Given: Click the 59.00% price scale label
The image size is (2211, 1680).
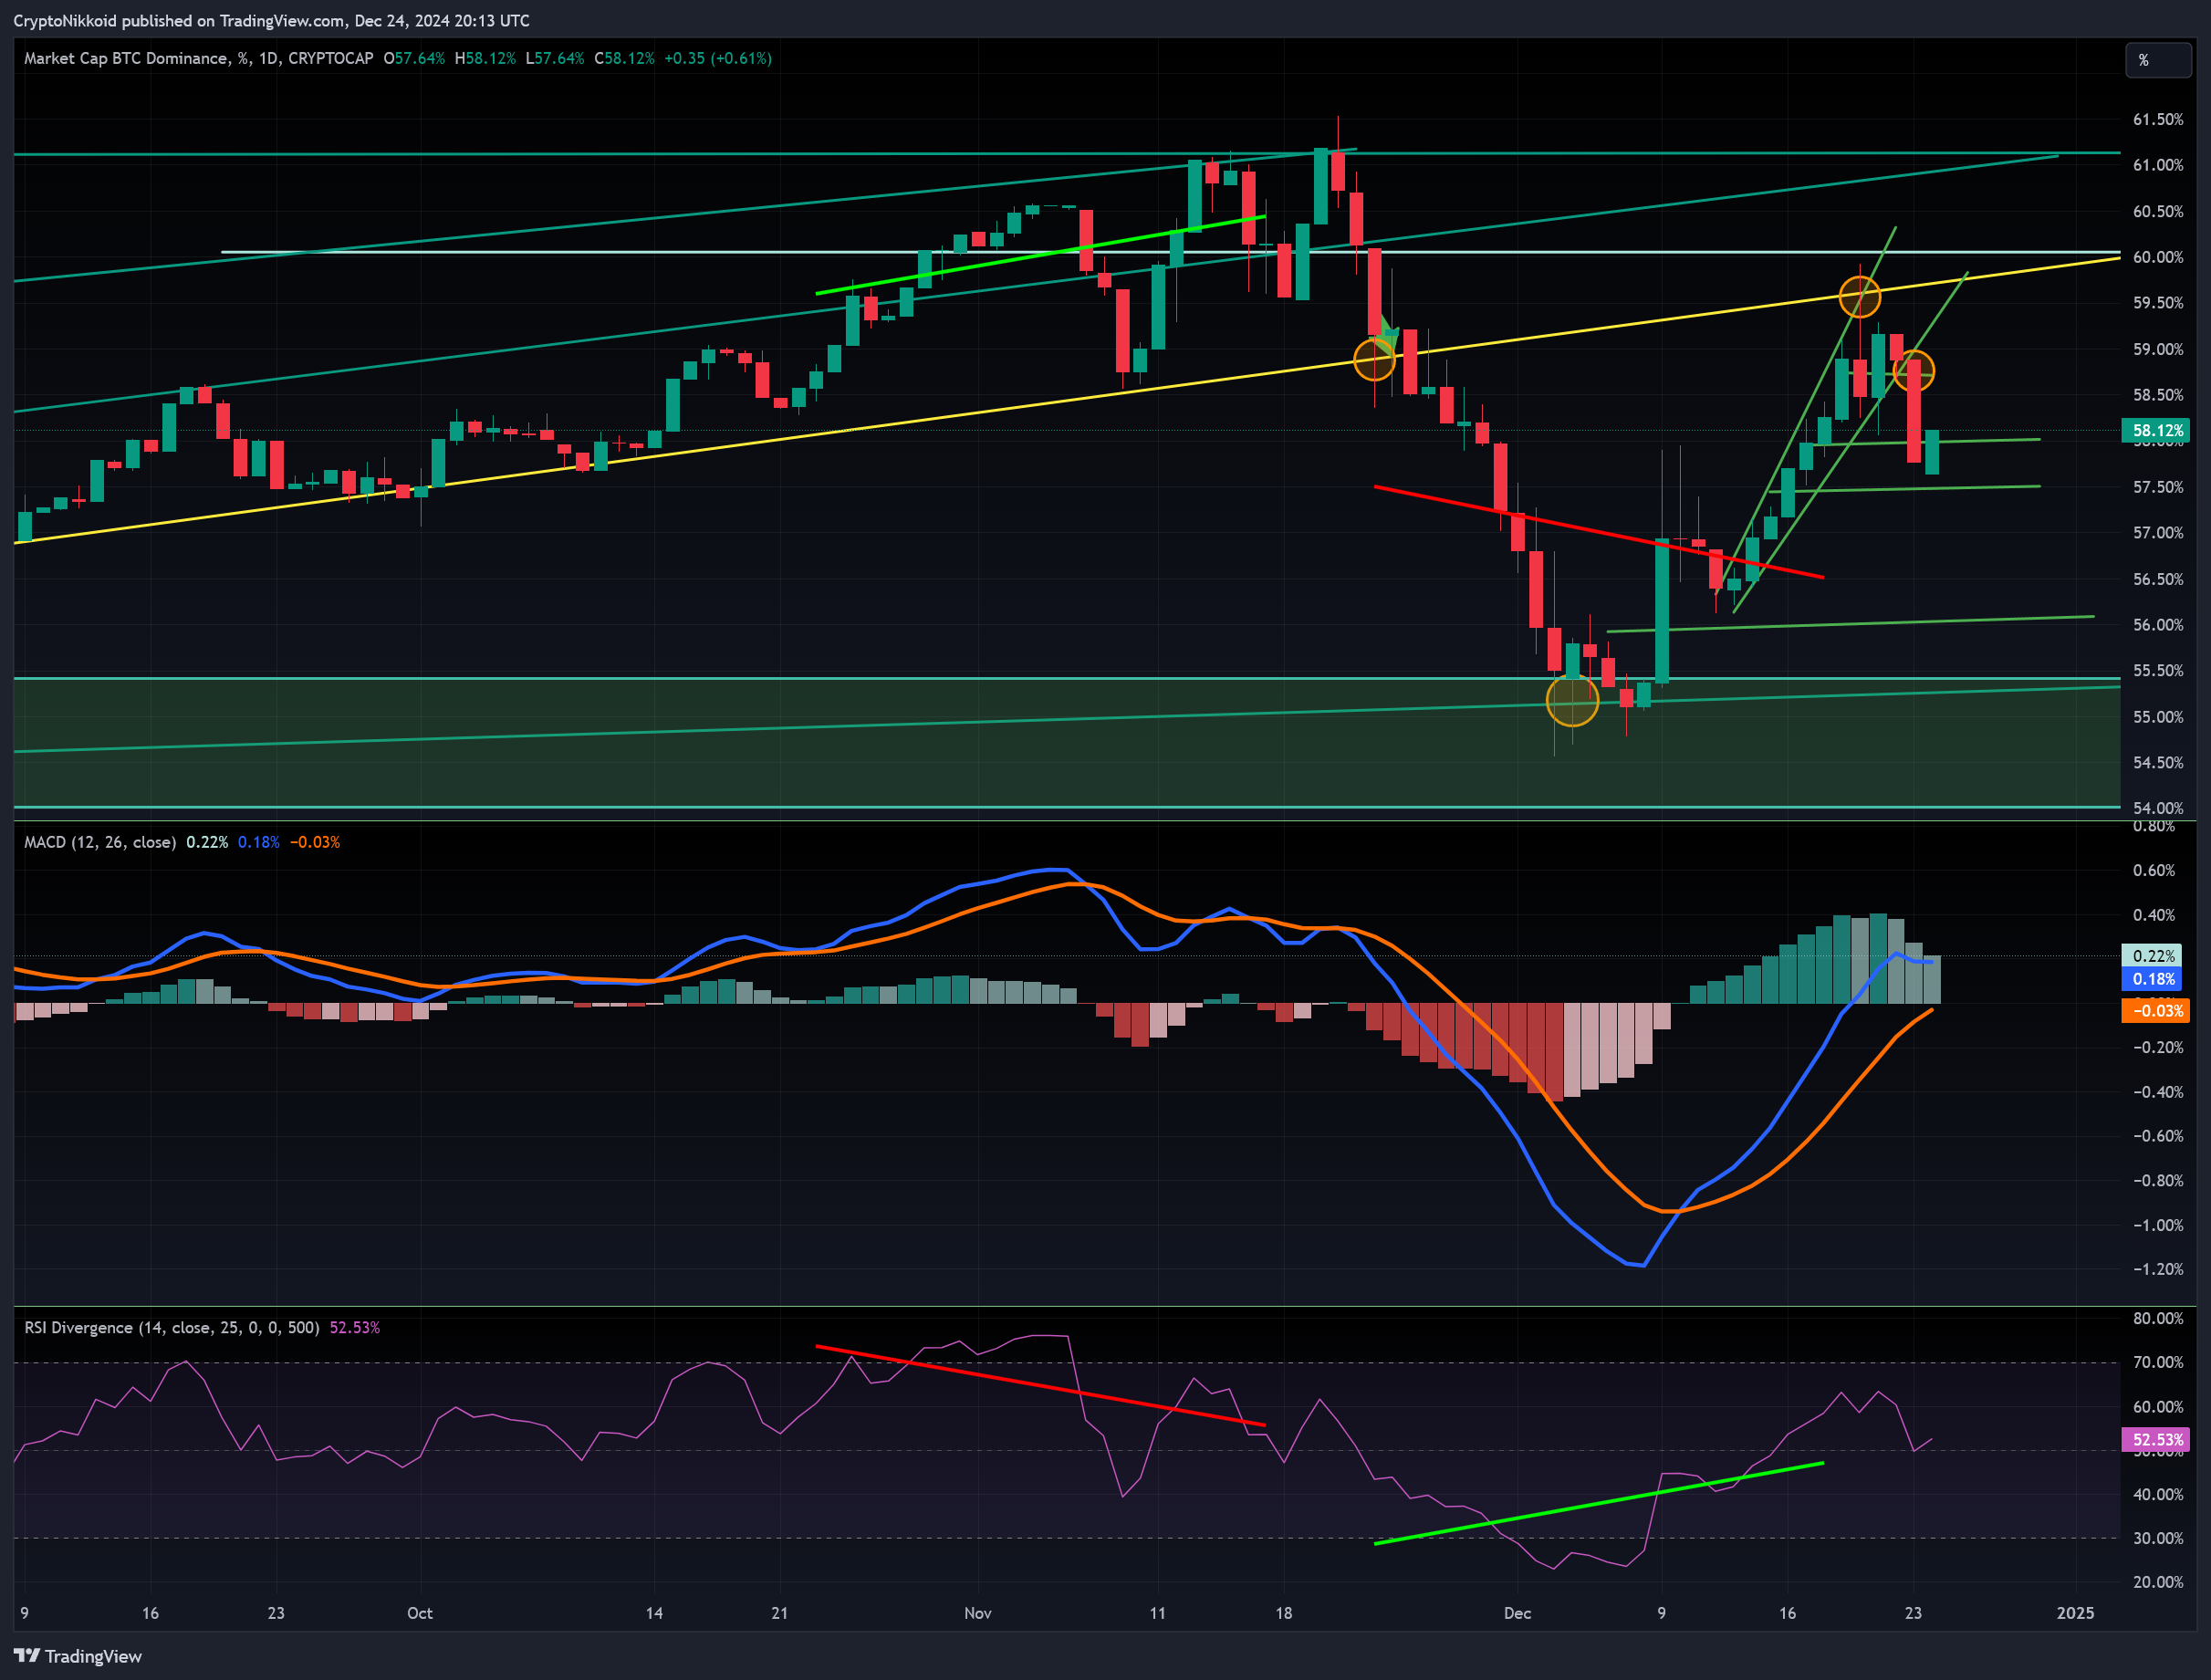Looking at the screenshot, I should [x=2158, y=349].
